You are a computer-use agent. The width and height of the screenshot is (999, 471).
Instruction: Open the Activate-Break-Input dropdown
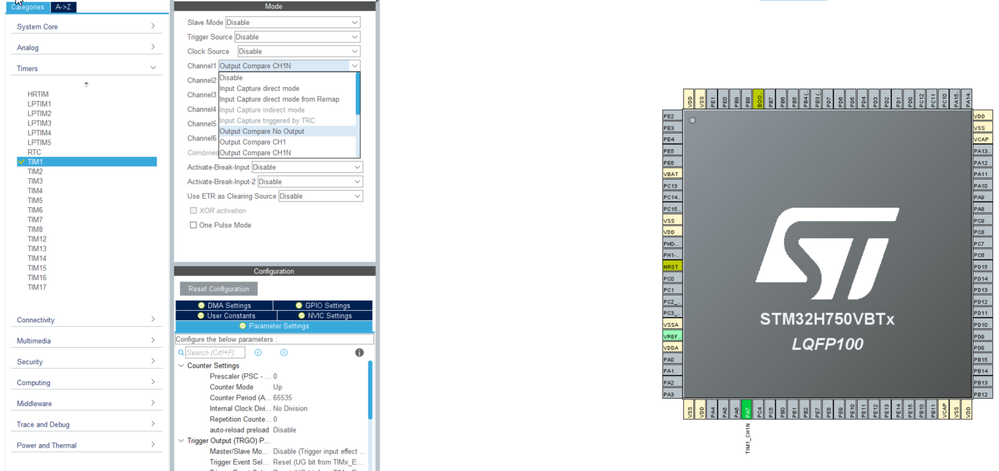(307, 167)
